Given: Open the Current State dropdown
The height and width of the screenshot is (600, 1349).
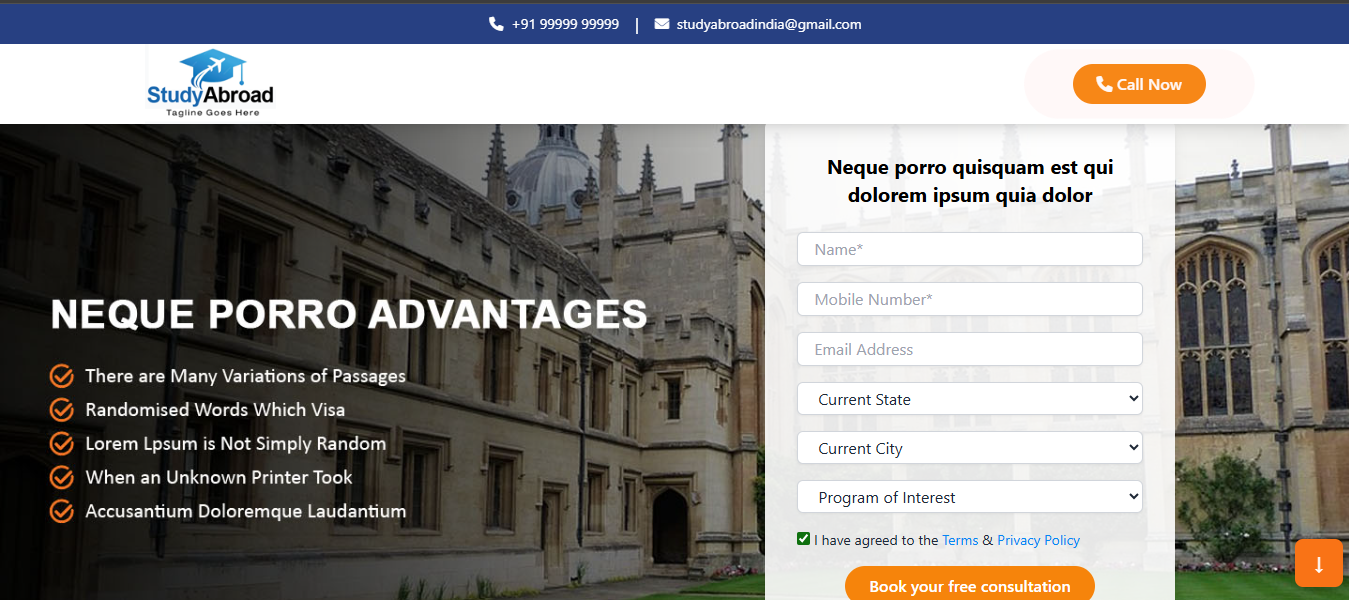Looking at the screenshot, I should [x=969, y=399].
